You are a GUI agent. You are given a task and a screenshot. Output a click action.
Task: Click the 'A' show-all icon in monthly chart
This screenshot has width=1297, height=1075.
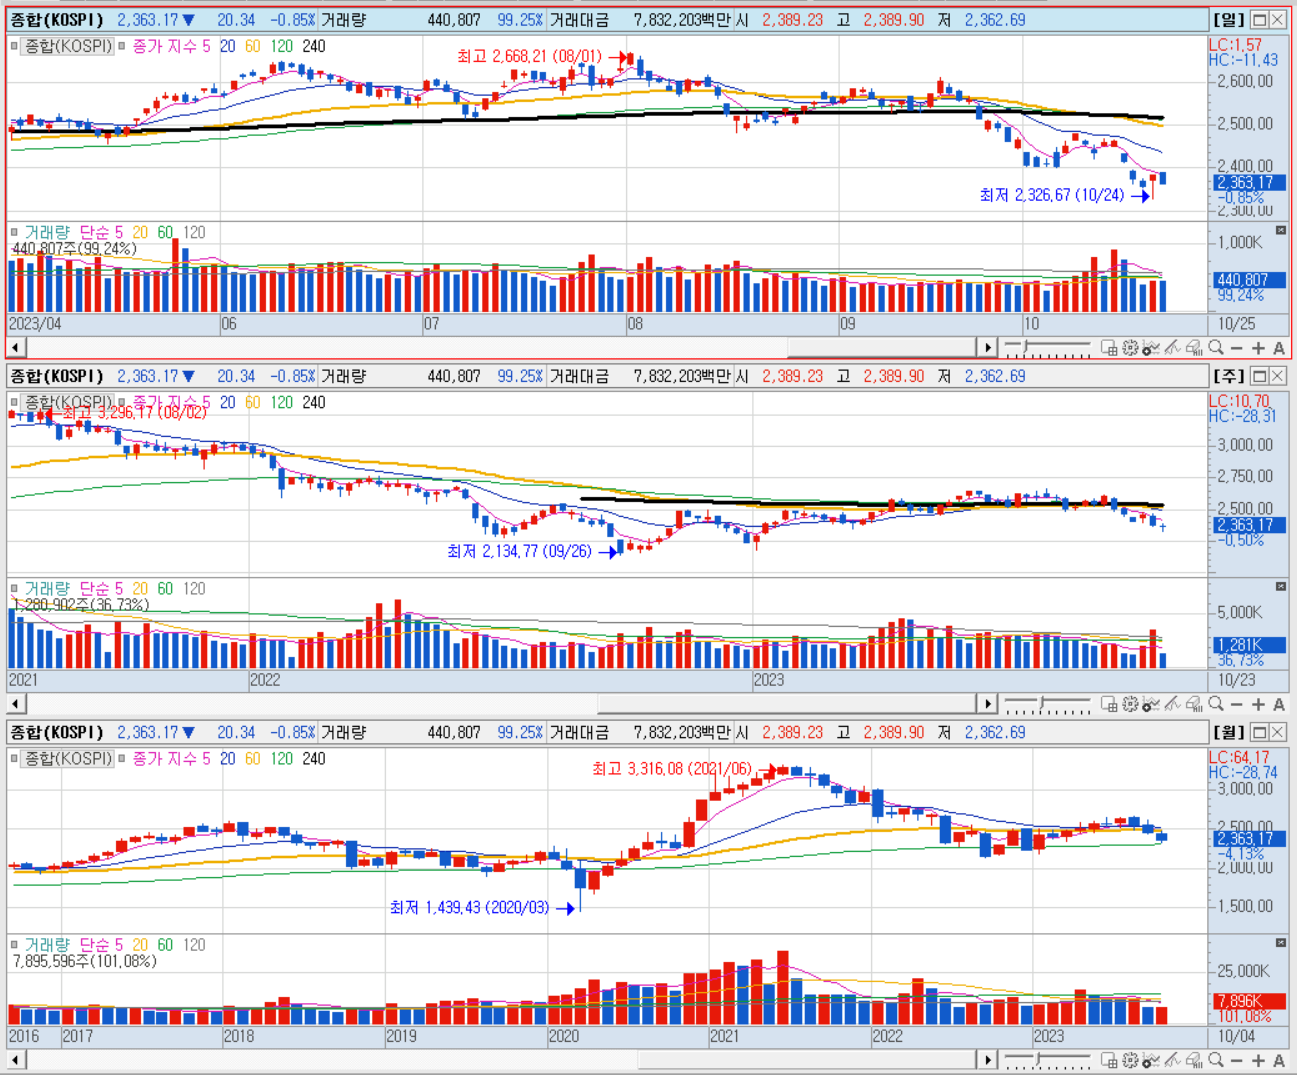pos(1279,1060)
